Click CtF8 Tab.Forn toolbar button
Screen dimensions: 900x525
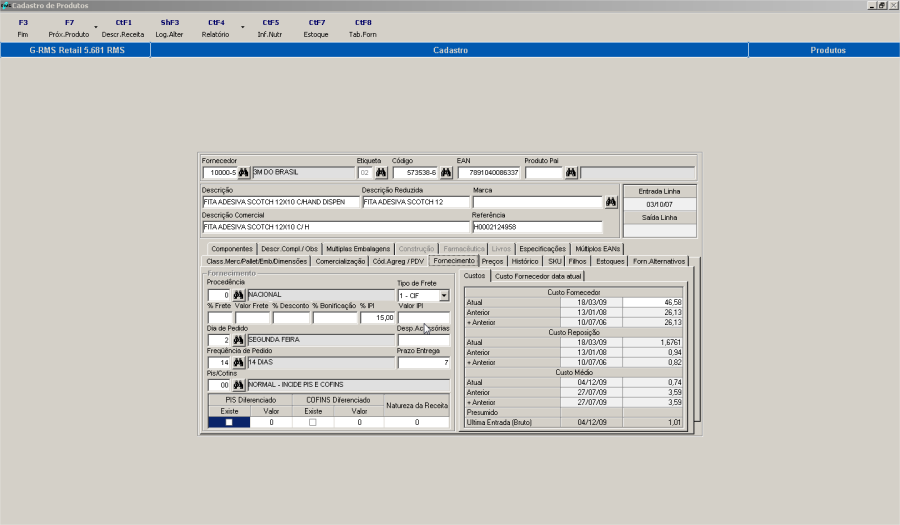click(x=363, y=28)
